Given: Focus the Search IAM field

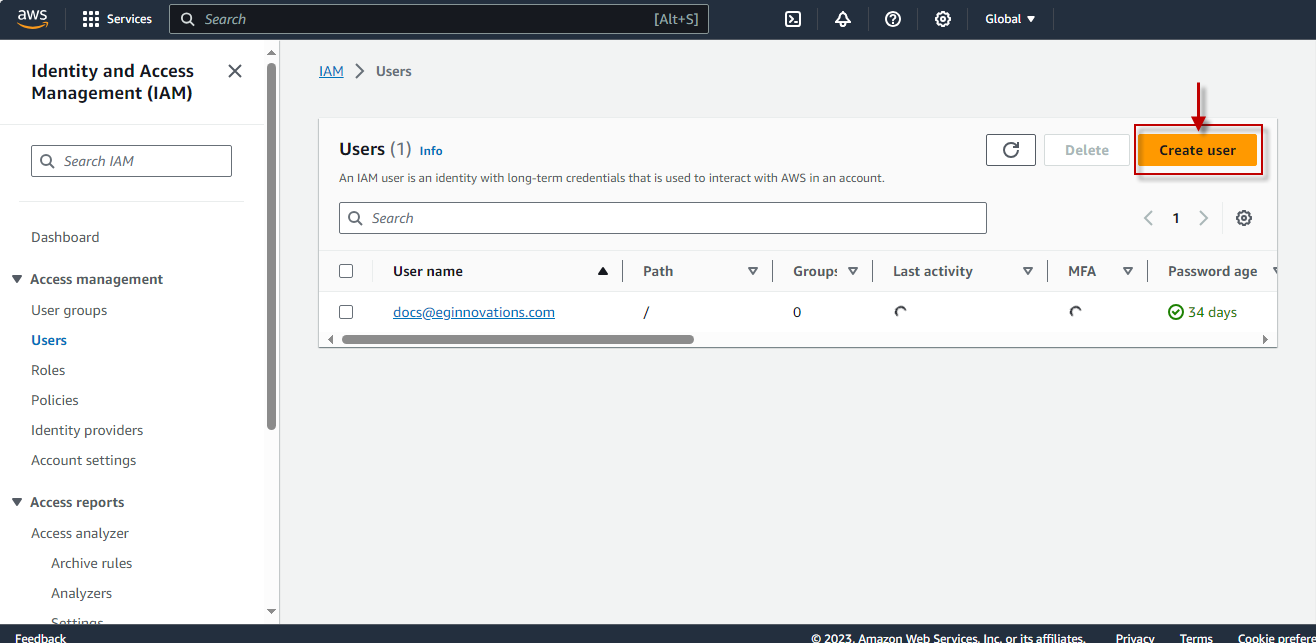Looking at the screenshot, I should [131, 161].
